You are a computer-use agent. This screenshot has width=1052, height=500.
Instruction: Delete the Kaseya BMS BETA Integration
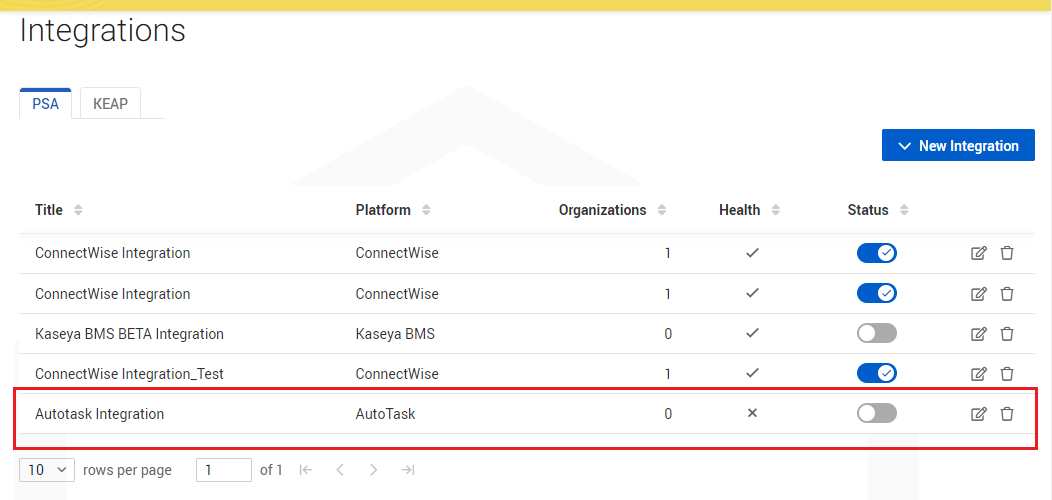pyautogui.click(x=1006, y=334)
